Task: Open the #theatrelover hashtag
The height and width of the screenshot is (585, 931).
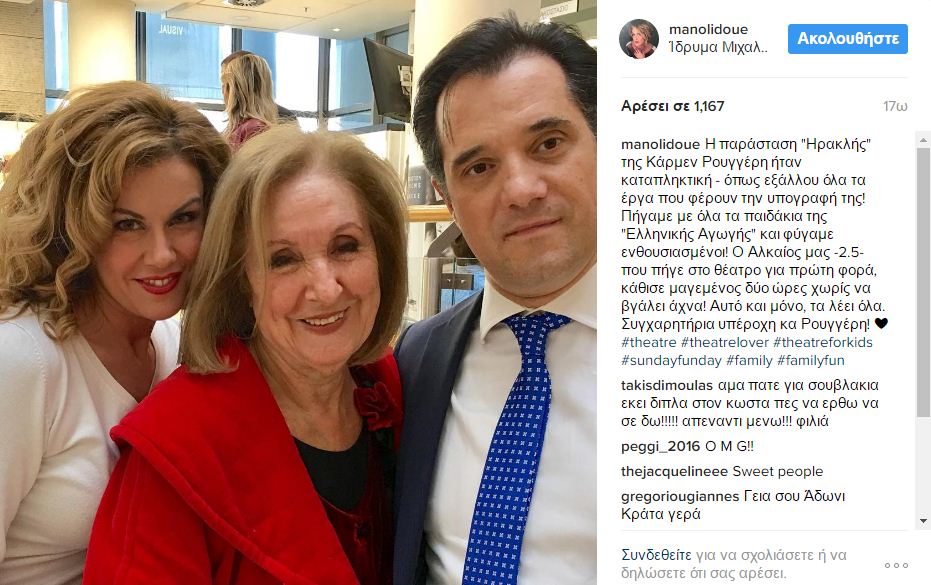Action: tap(724, 342)
